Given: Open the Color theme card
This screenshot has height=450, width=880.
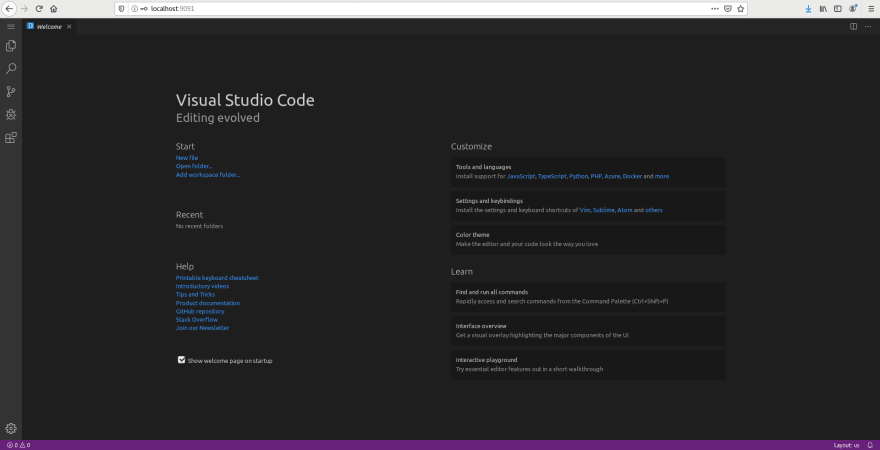Looking at the screenshot, I should (588, 240).
